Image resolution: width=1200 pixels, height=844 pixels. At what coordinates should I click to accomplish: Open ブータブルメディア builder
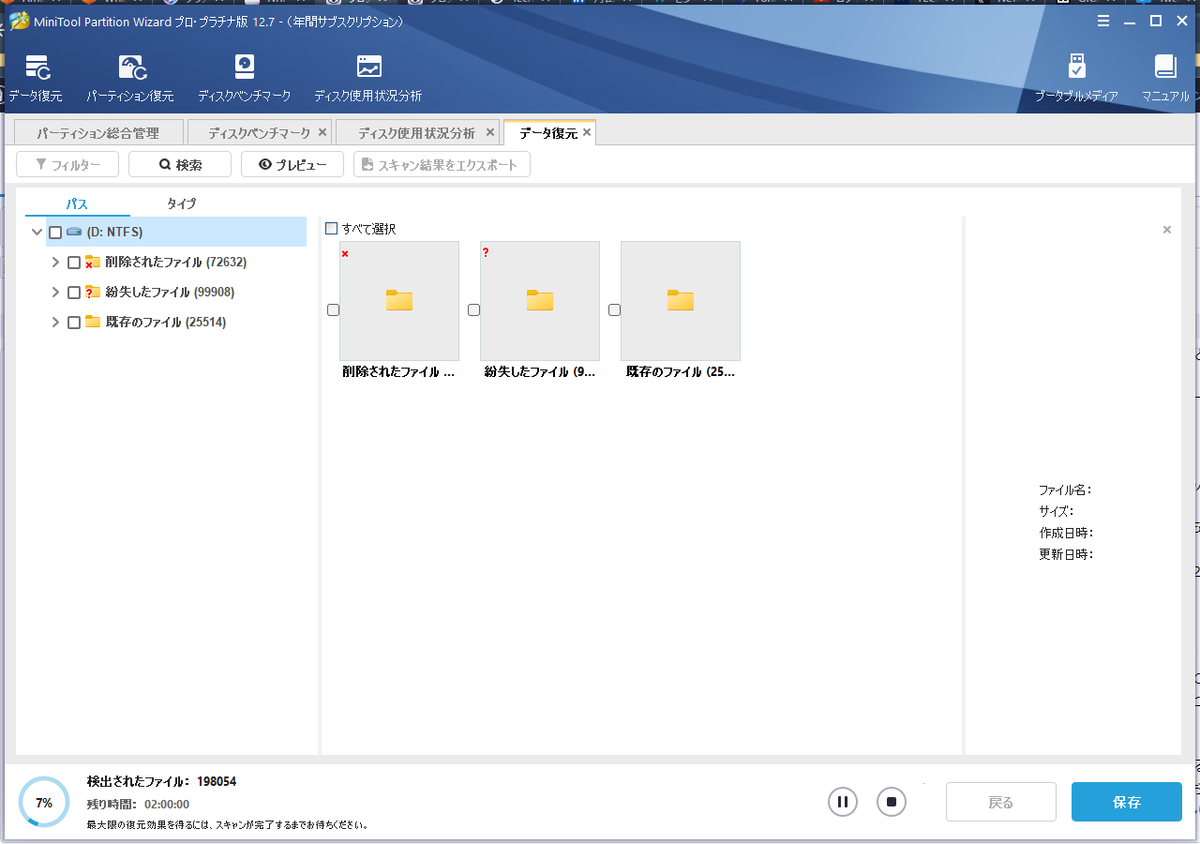tap(1076, 80)
